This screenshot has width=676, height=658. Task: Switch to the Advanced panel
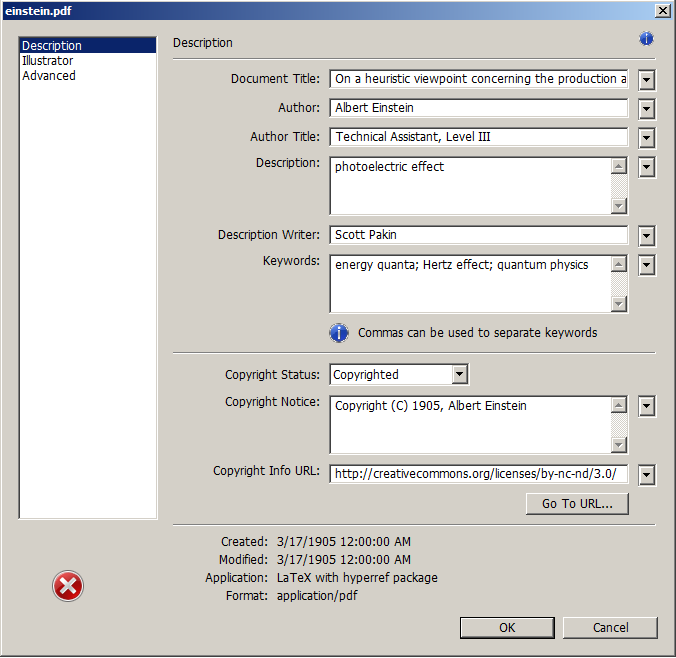click(49, 76)
